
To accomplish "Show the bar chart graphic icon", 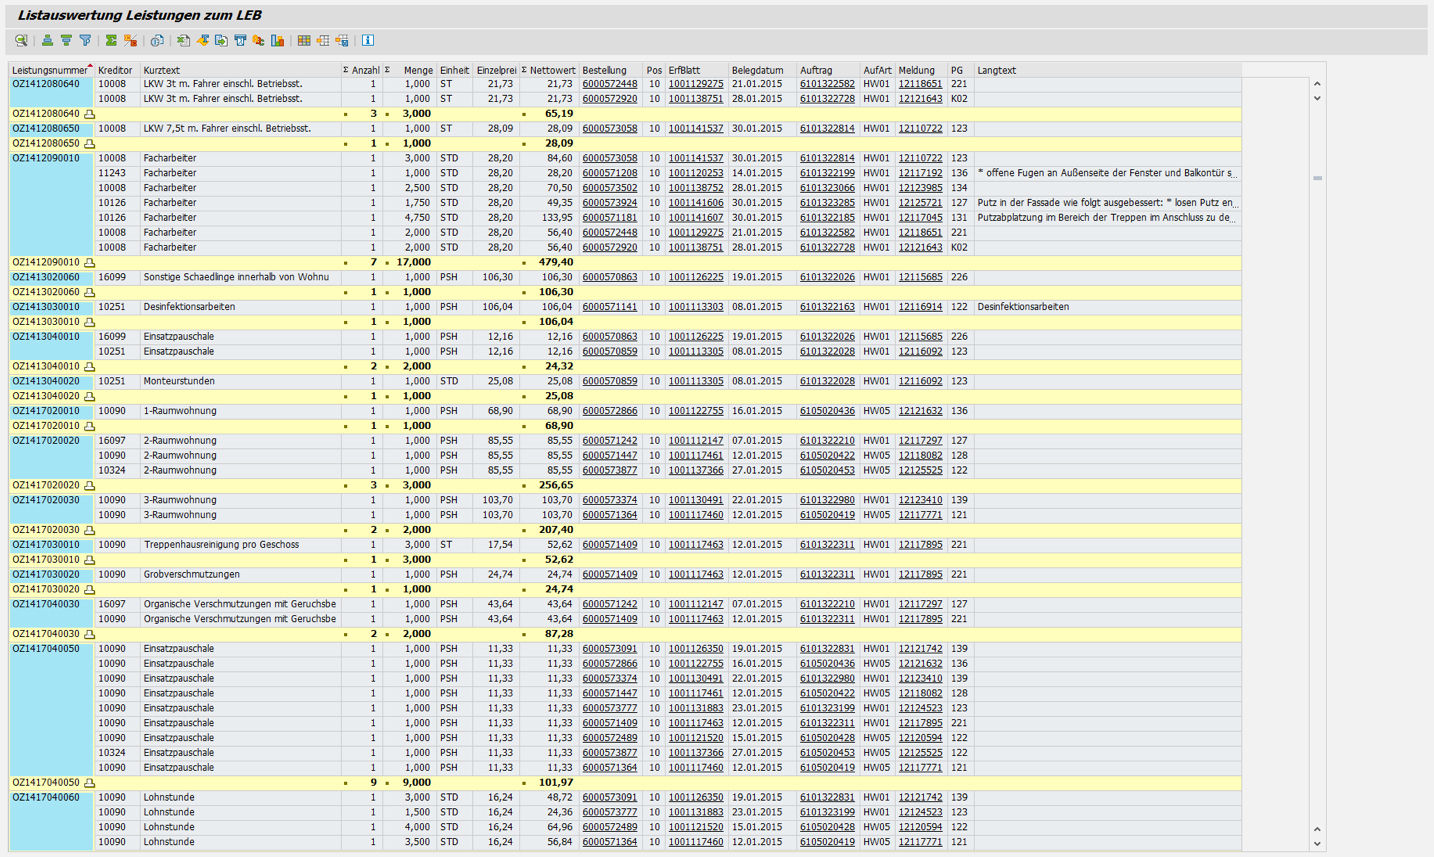I will 278,41.
